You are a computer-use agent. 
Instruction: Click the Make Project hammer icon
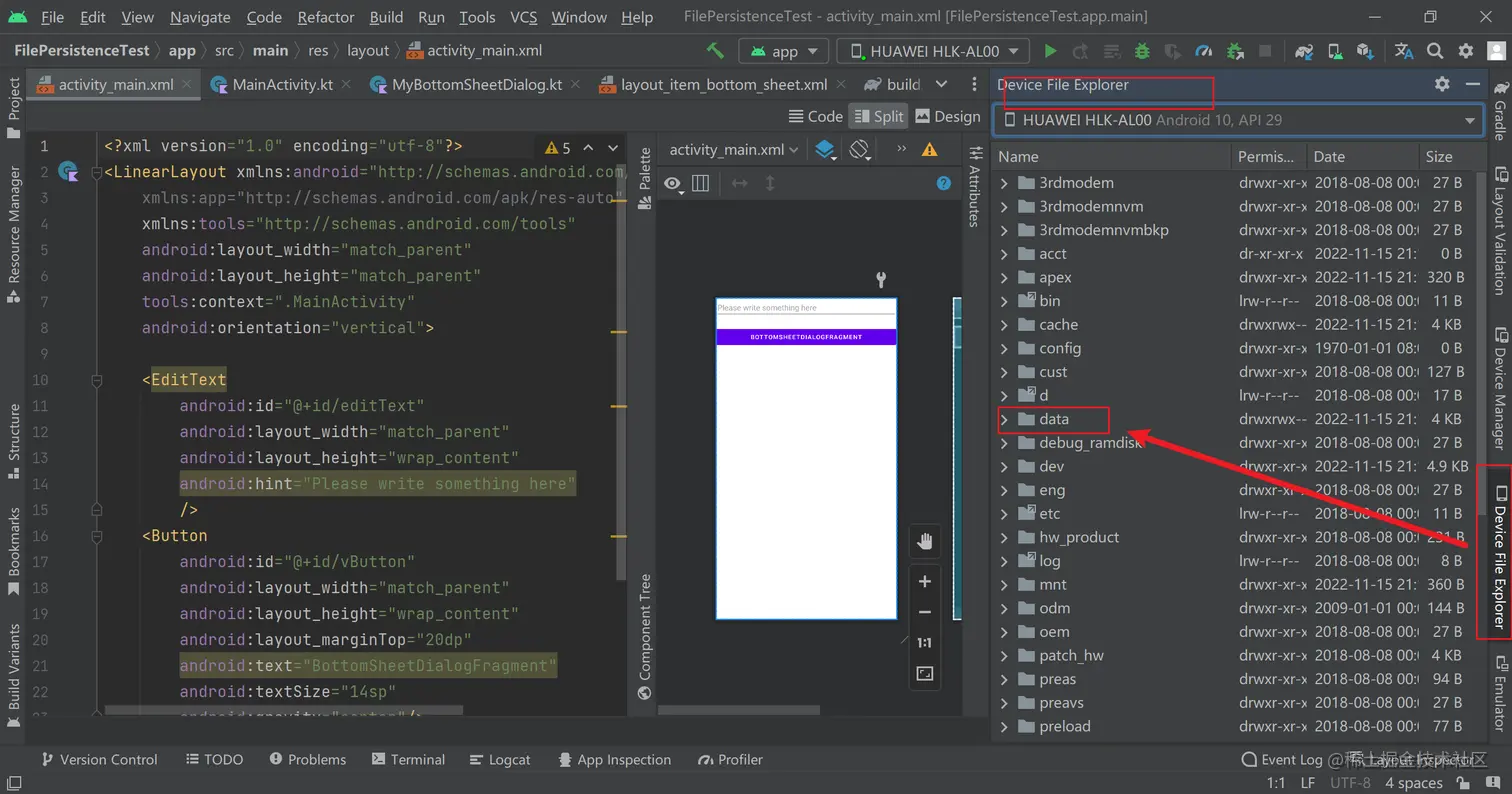(715, 51)
